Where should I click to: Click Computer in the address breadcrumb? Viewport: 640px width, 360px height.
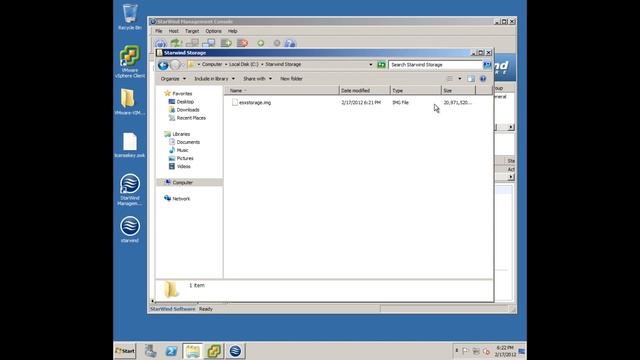pyautogui.click(x=212, y=64)
